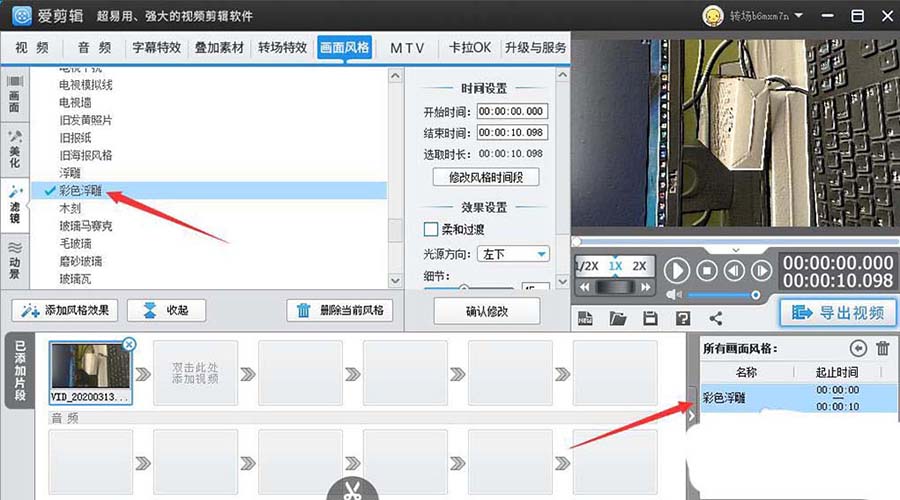The height and width of the screenshot is (500, 900).
Task: Click 添加风格效果 button
Action: coord(65,311)
